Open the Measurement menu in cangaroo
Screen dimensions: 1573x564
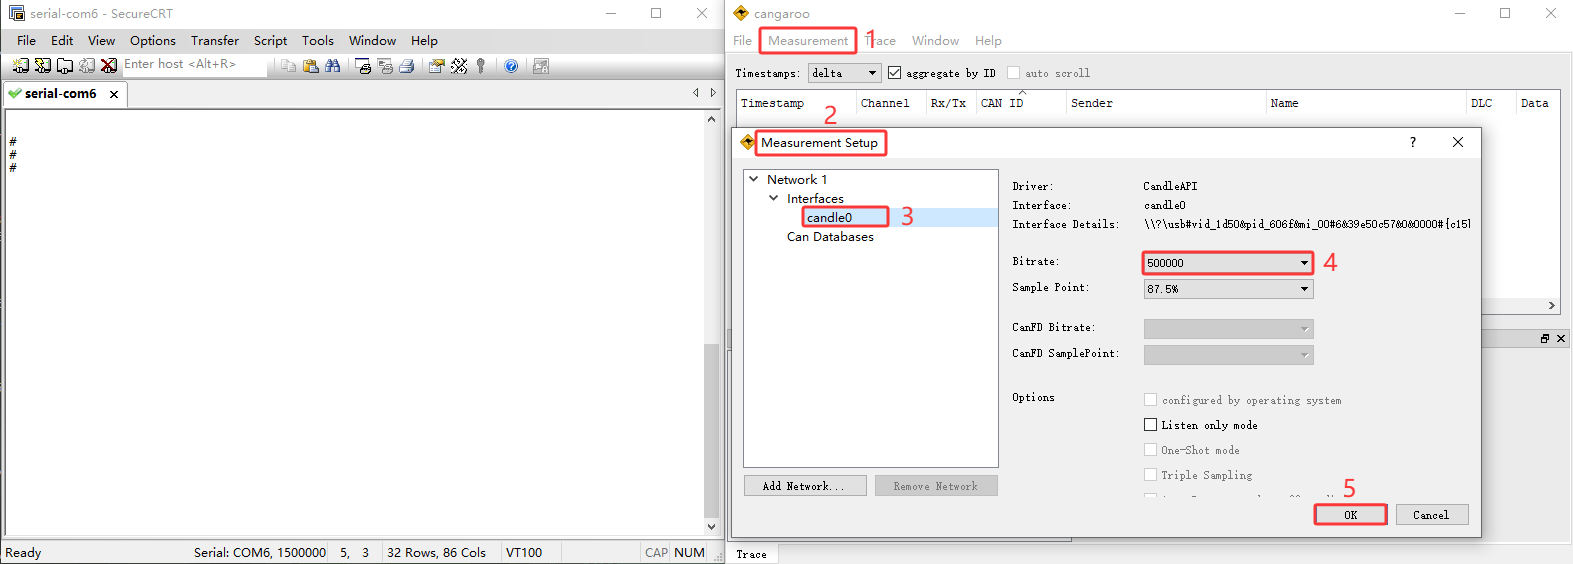(808, 41)
